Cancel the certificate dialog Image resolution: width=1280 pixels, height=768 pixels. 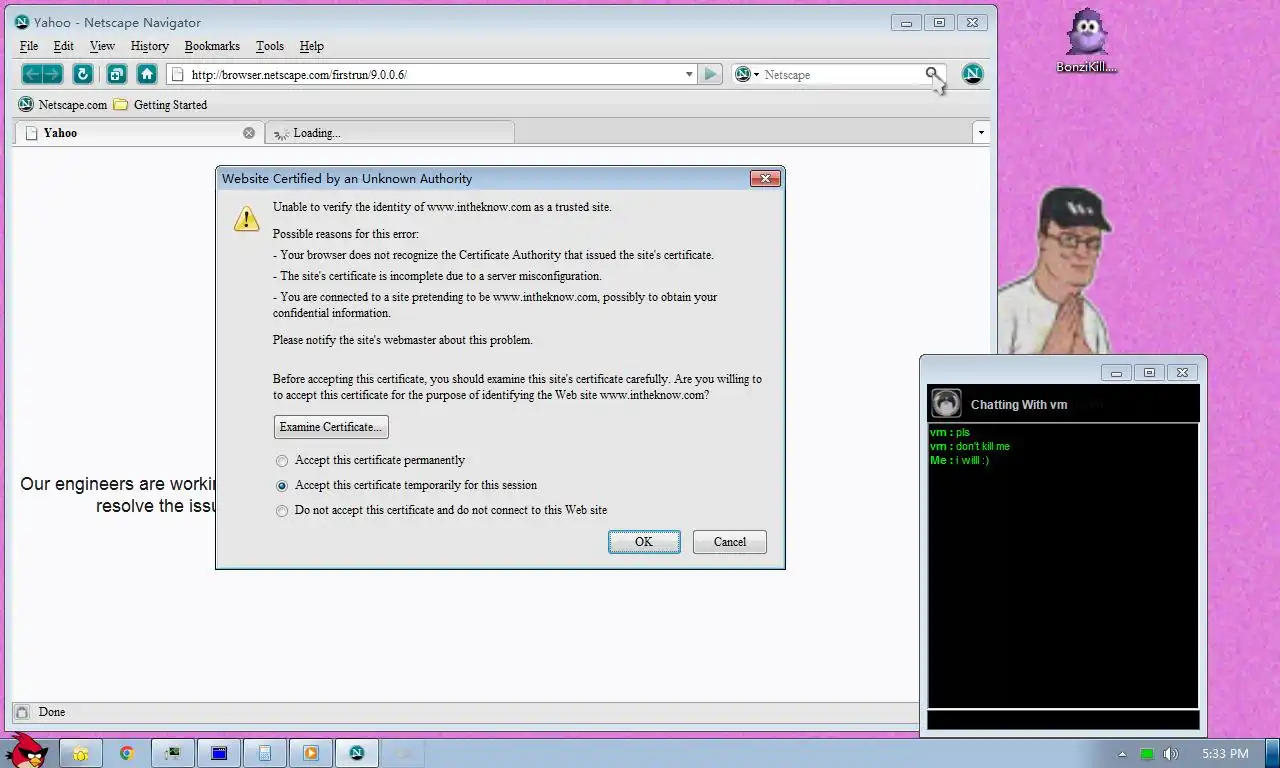coord(730,542)
